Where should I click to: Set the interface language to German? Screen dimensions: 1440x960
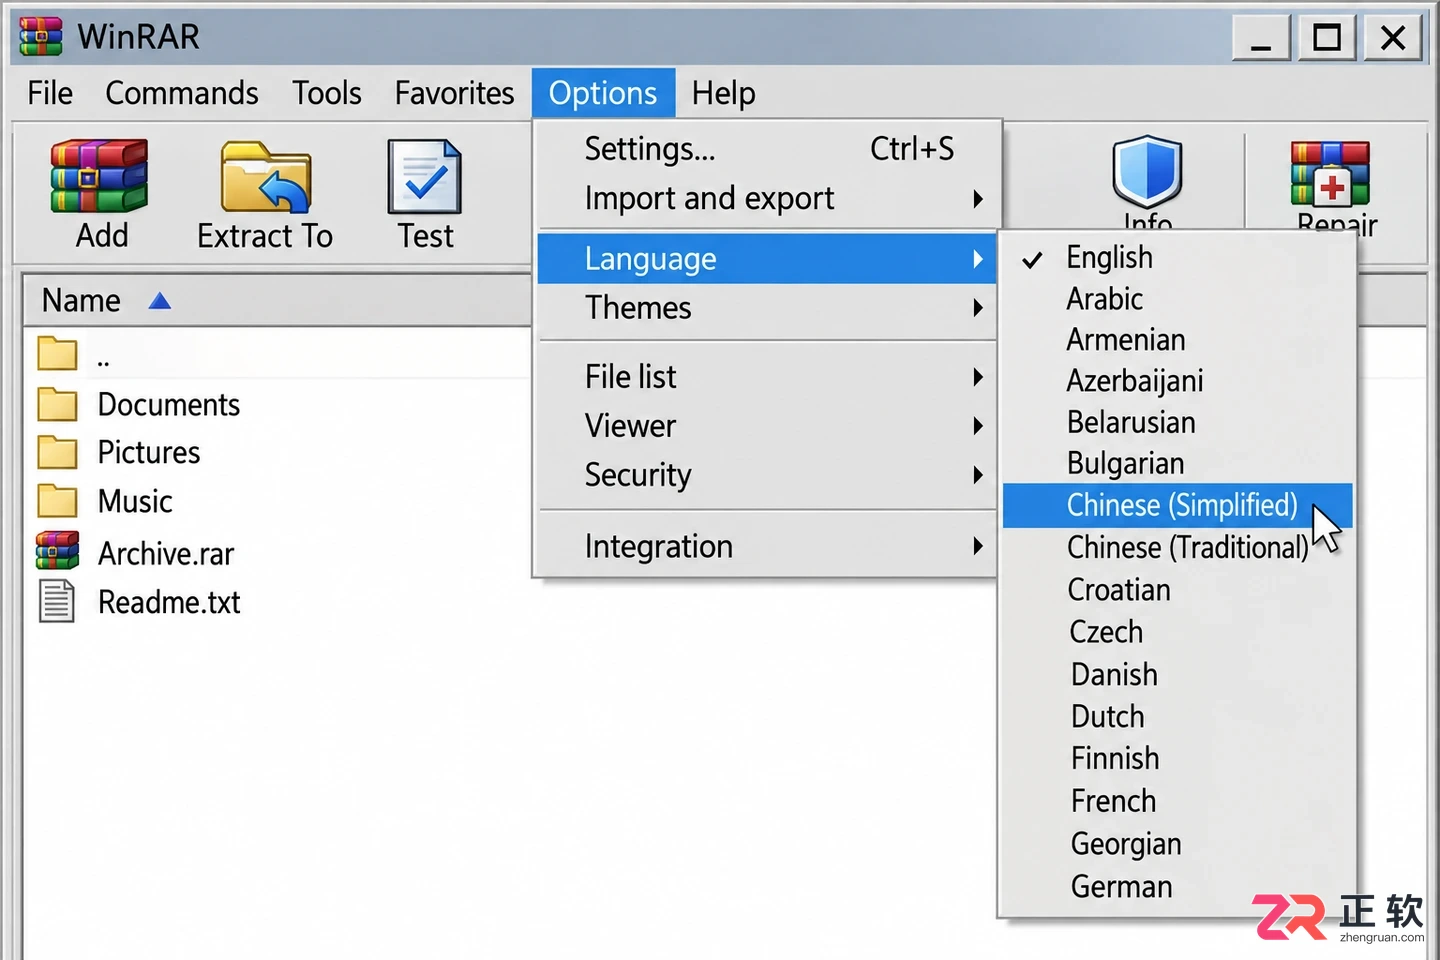click(x=1178, y=887)
